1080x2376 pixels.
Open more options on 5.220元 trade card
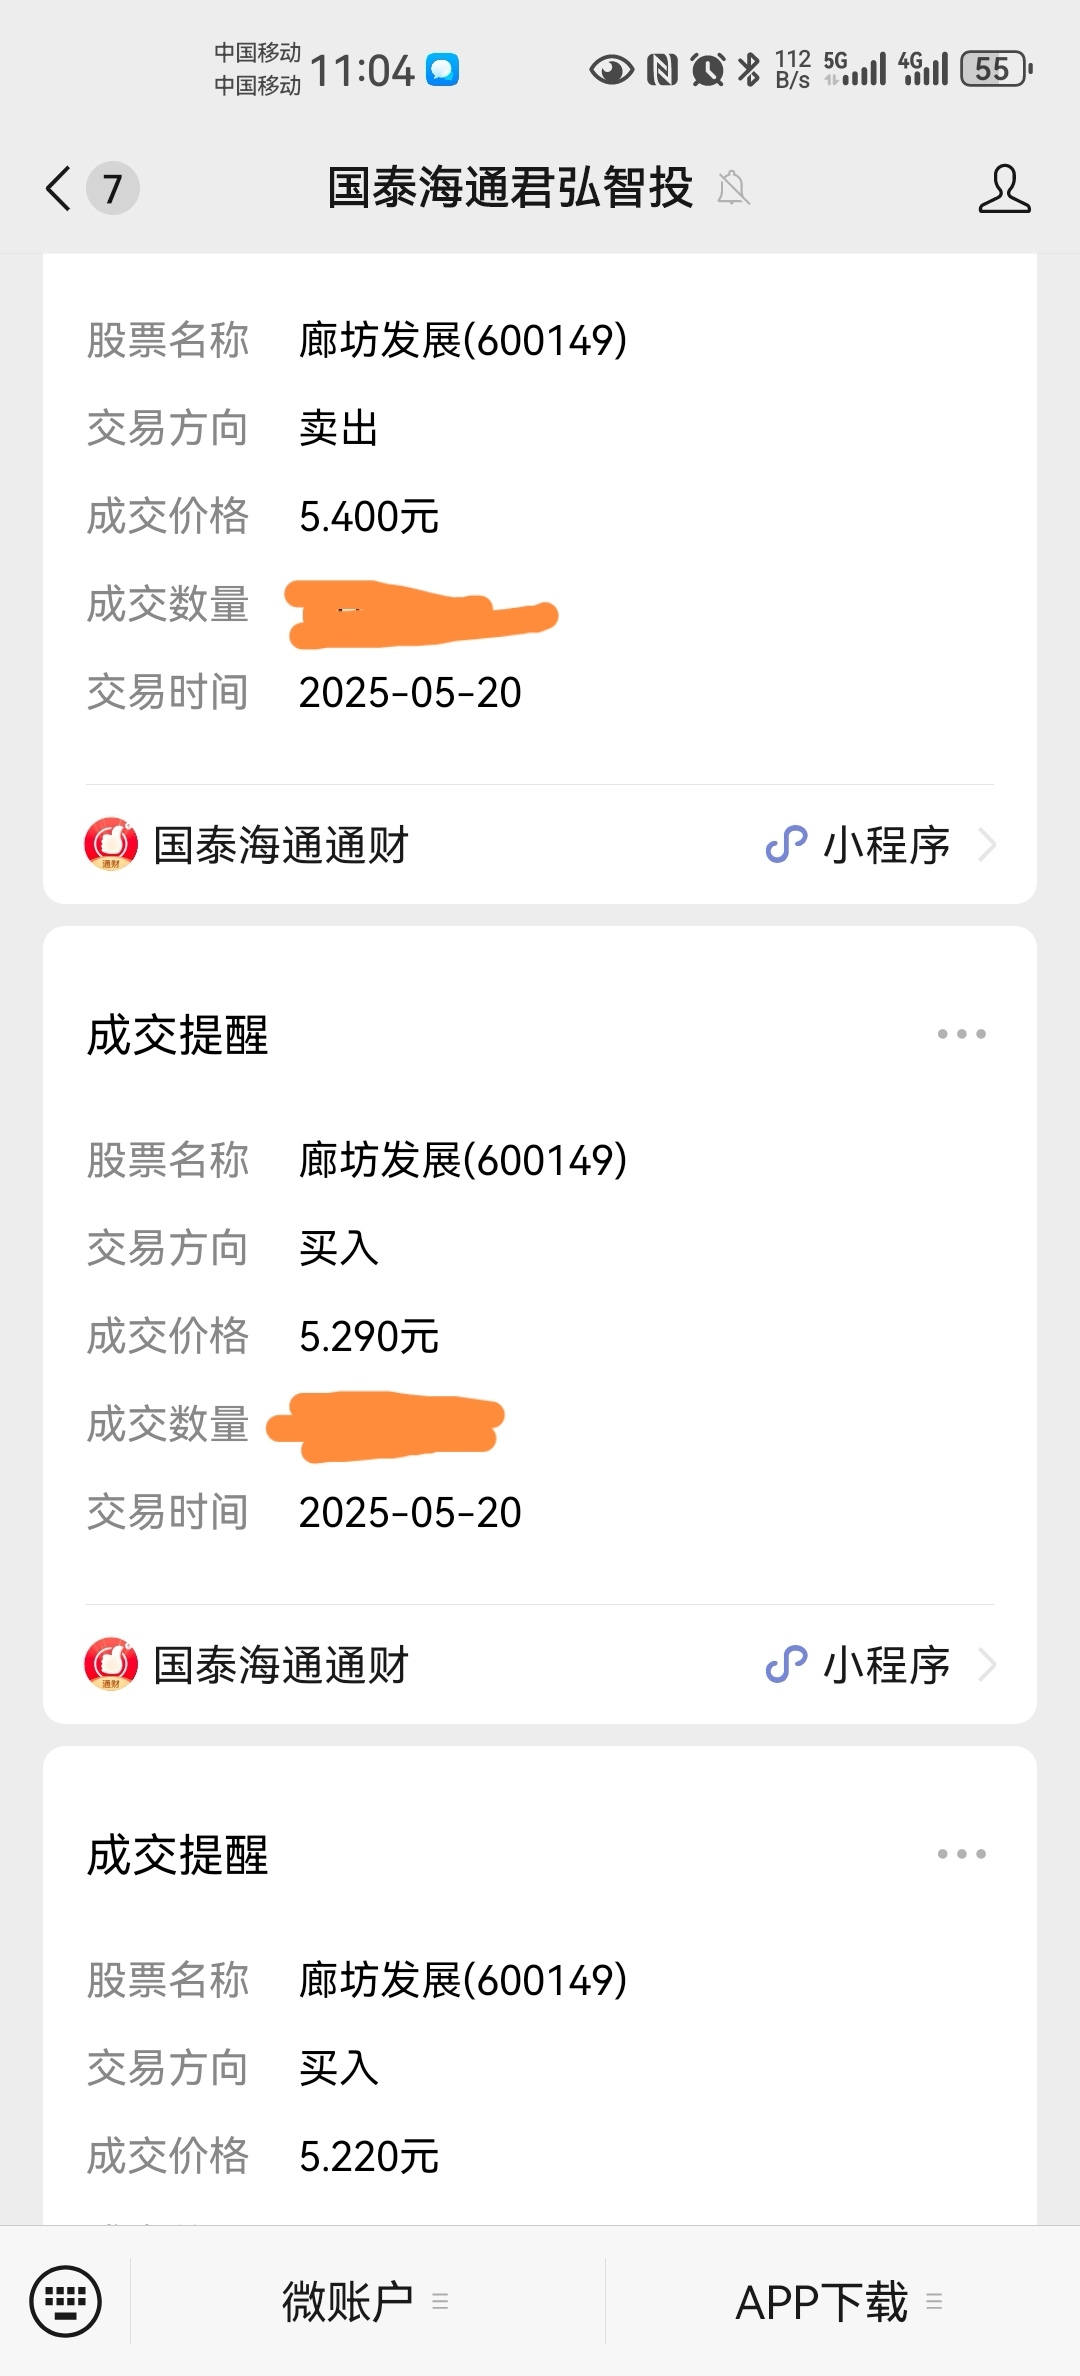tap(961, 1854)
